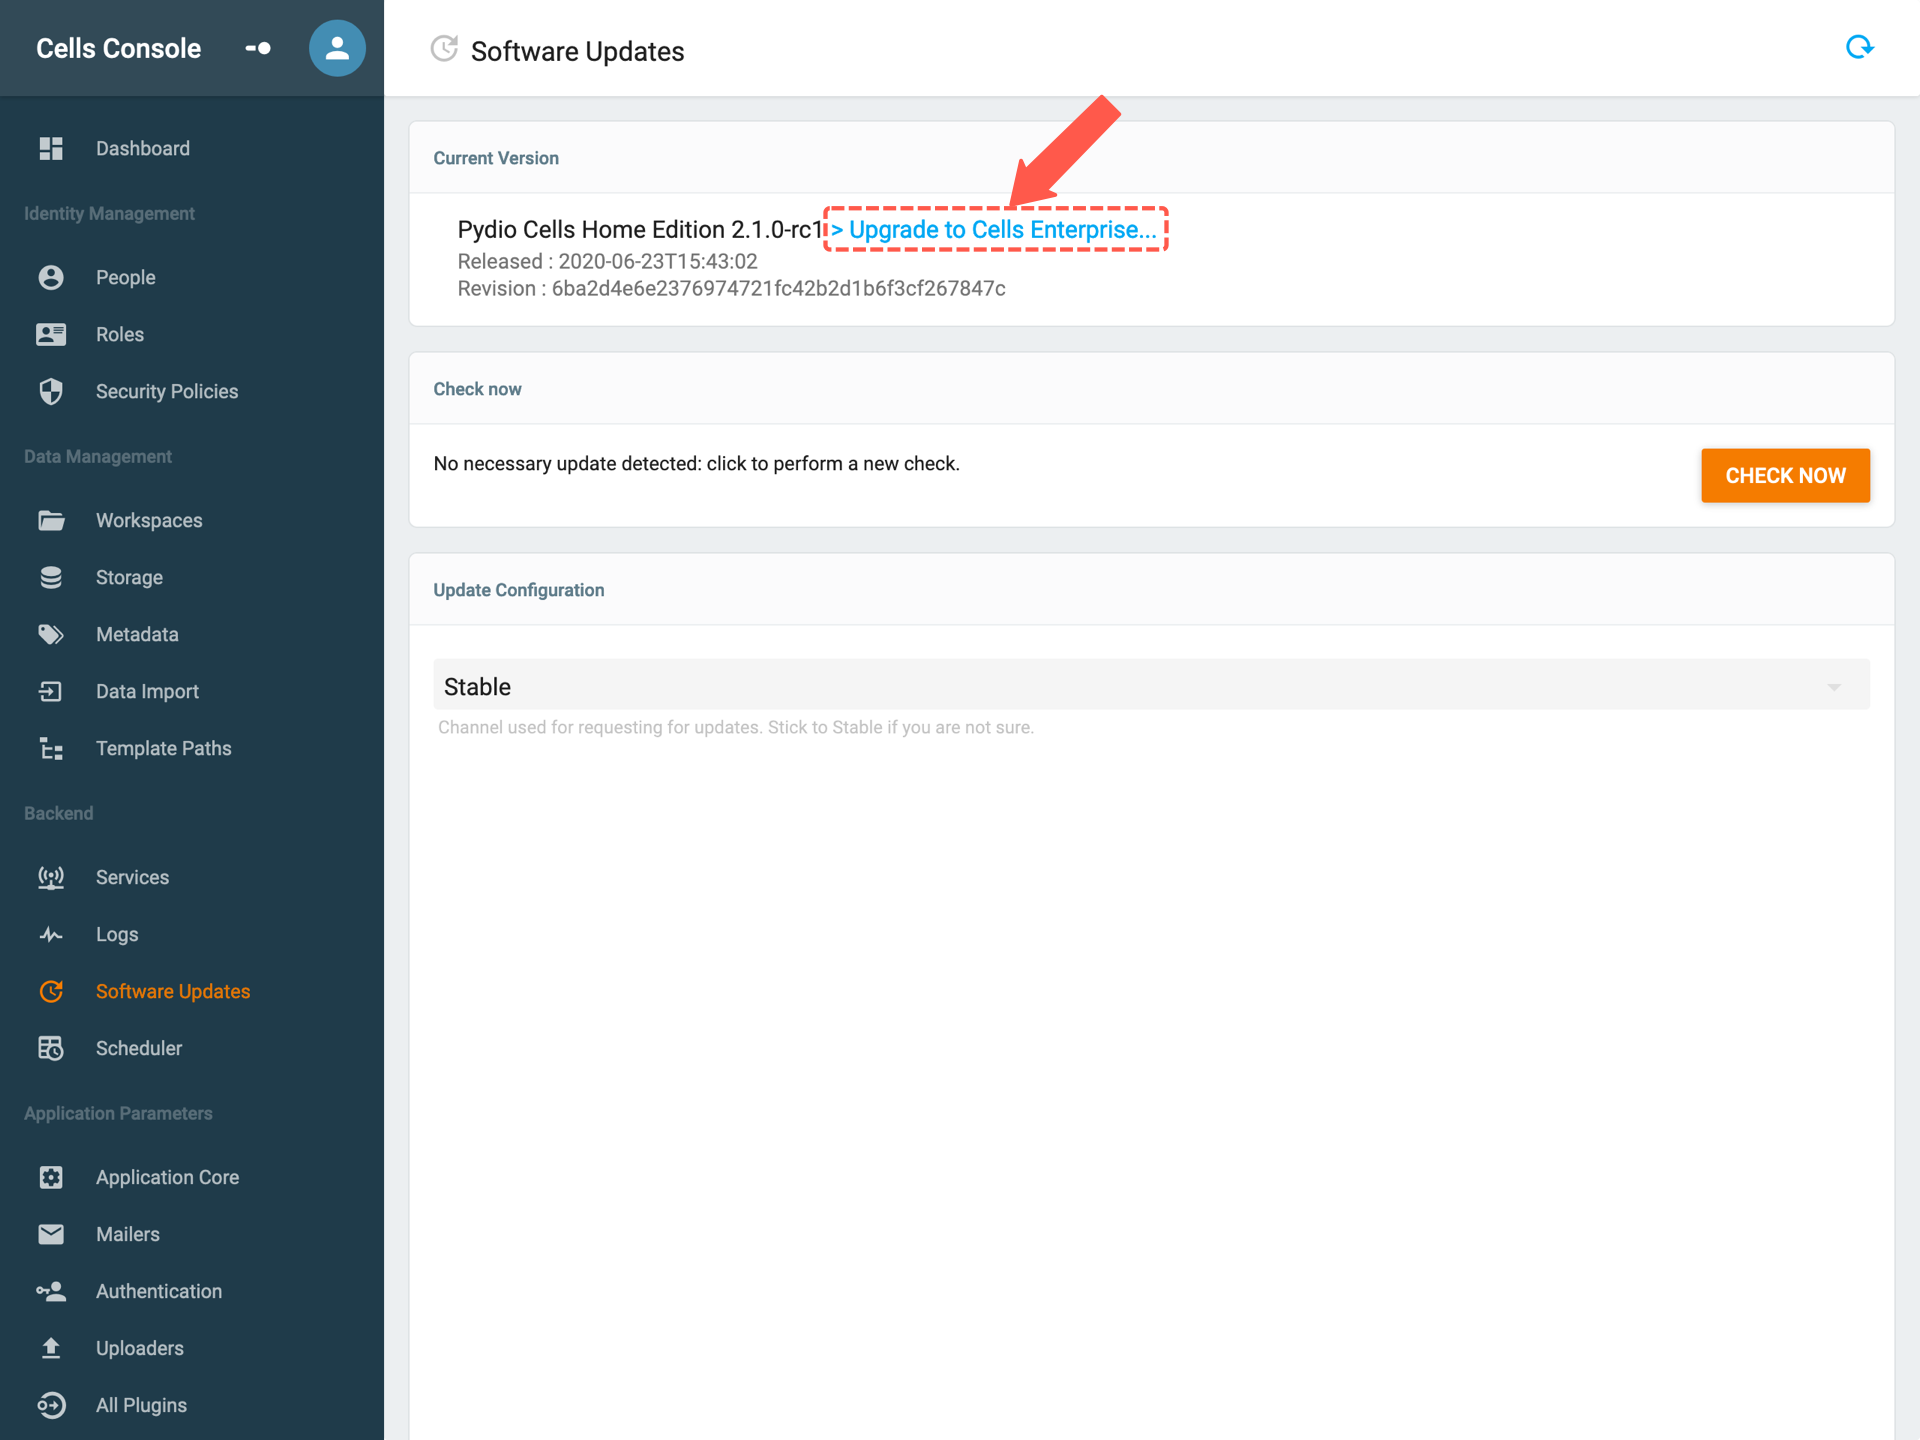
Task: Click the Pydio Cells Home Edition version text
Action: click(640, 229)
